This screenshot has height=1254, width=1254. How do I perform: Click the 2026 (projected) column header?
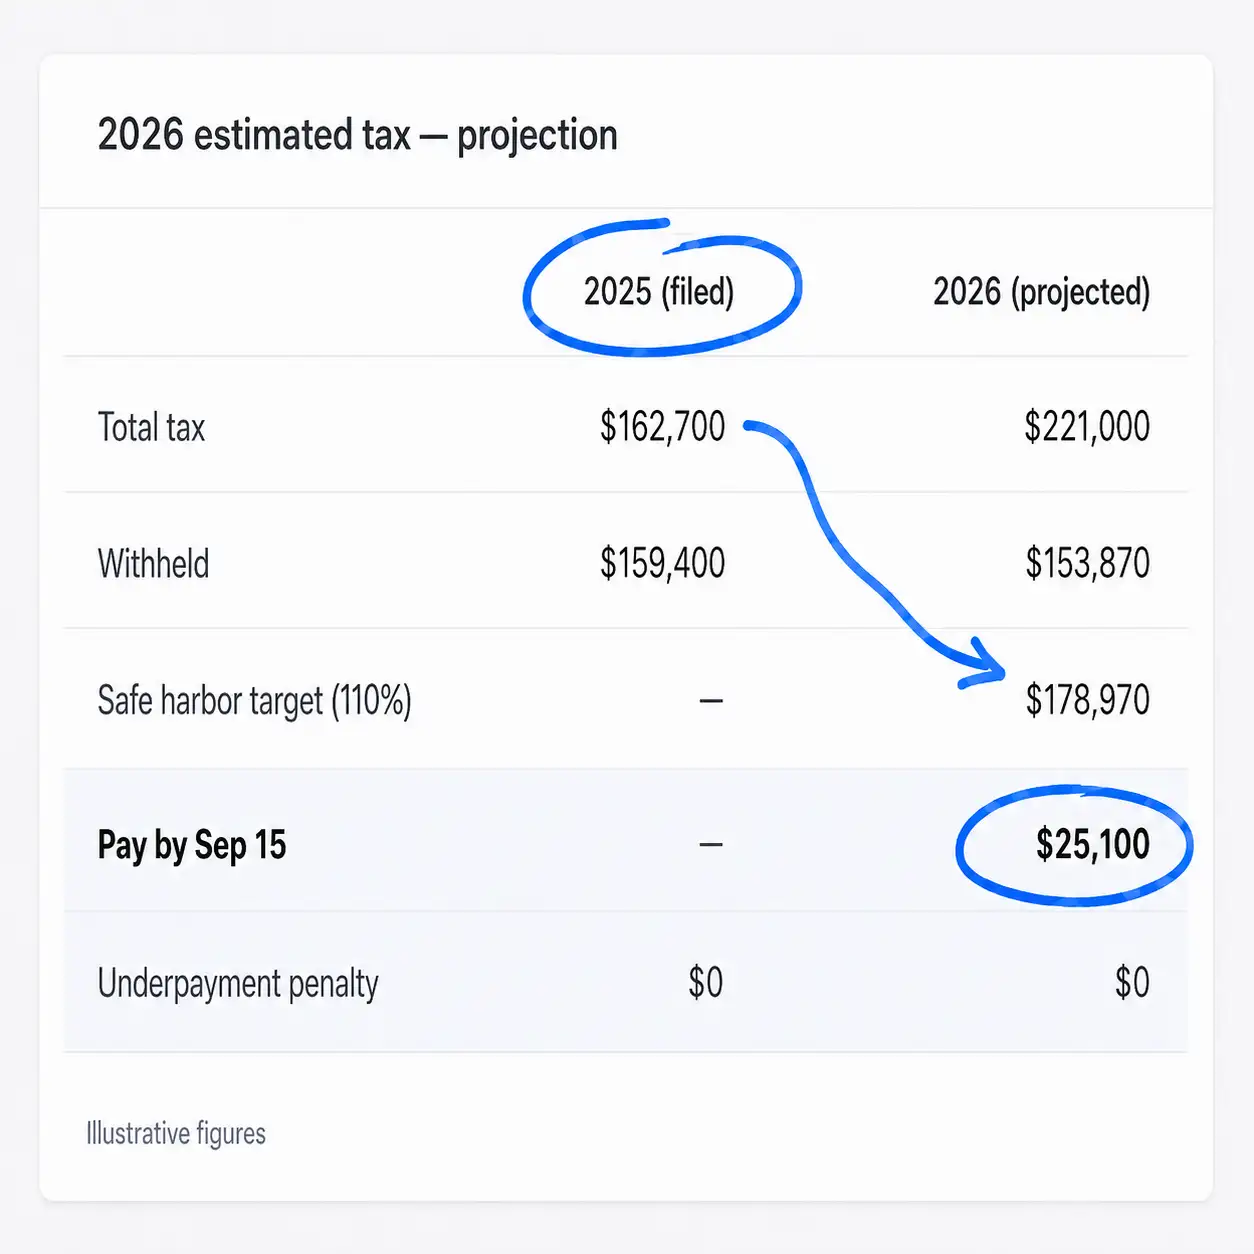[x=1041, y=292]
